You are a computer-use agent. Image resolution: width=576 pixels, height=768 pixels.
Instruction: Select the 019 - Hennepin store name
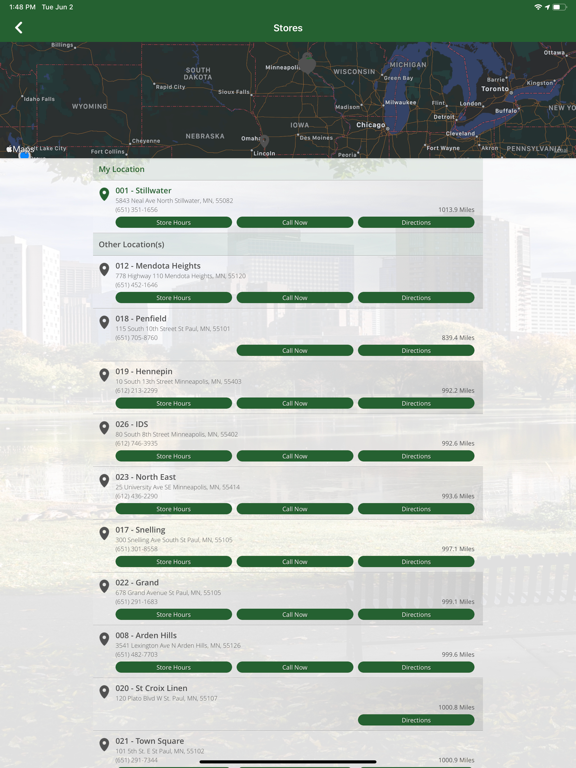[144, 372]
